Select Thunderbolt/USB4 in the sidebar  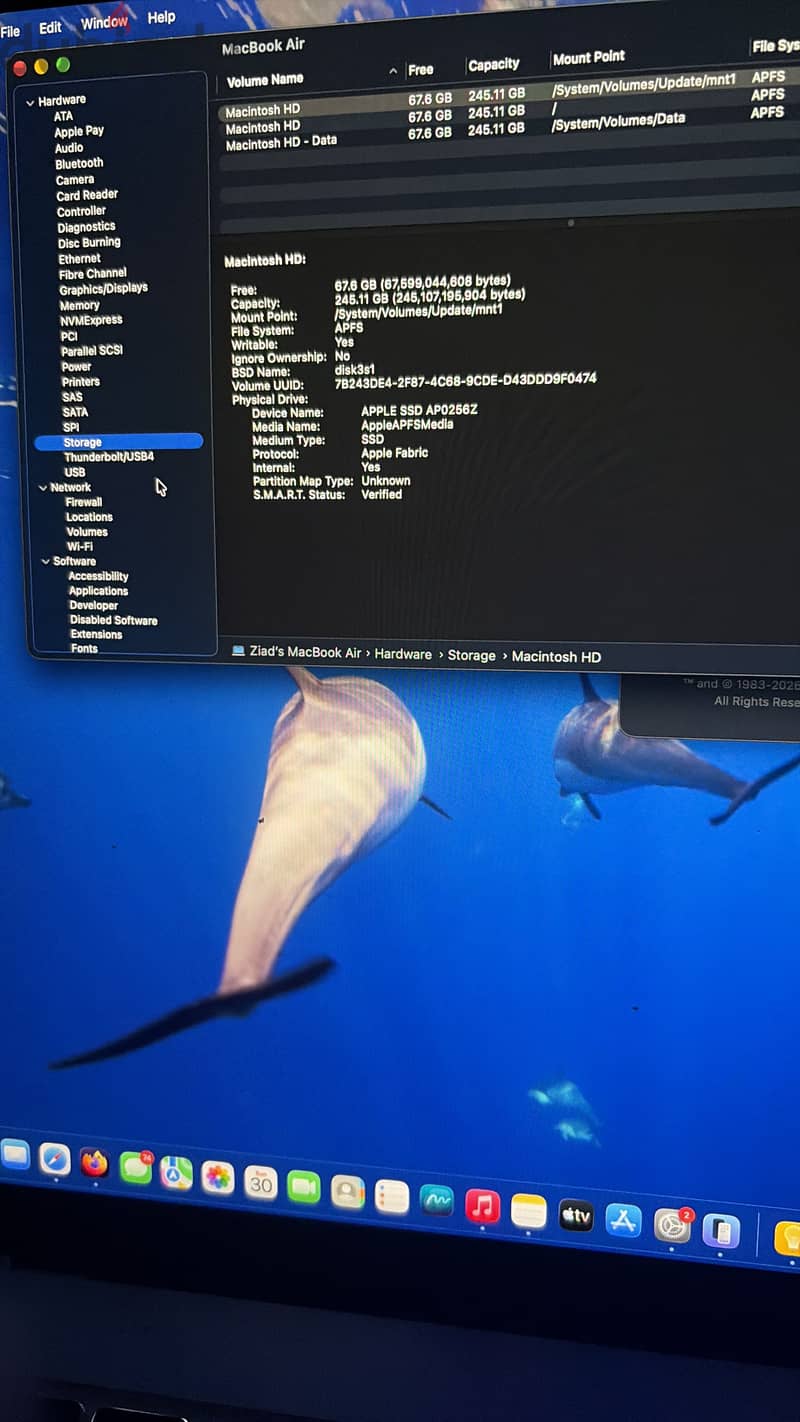109,457
